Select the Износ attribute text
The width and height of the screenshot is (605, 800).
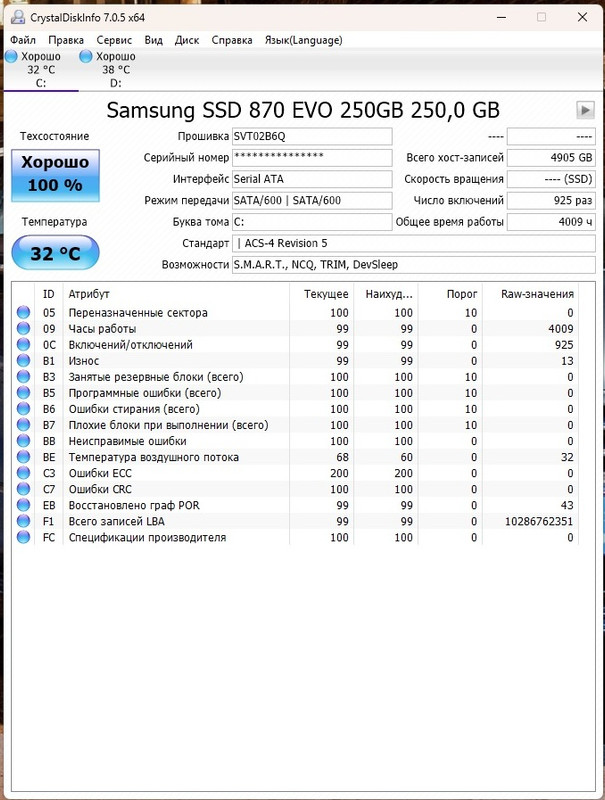coord(84,361)
